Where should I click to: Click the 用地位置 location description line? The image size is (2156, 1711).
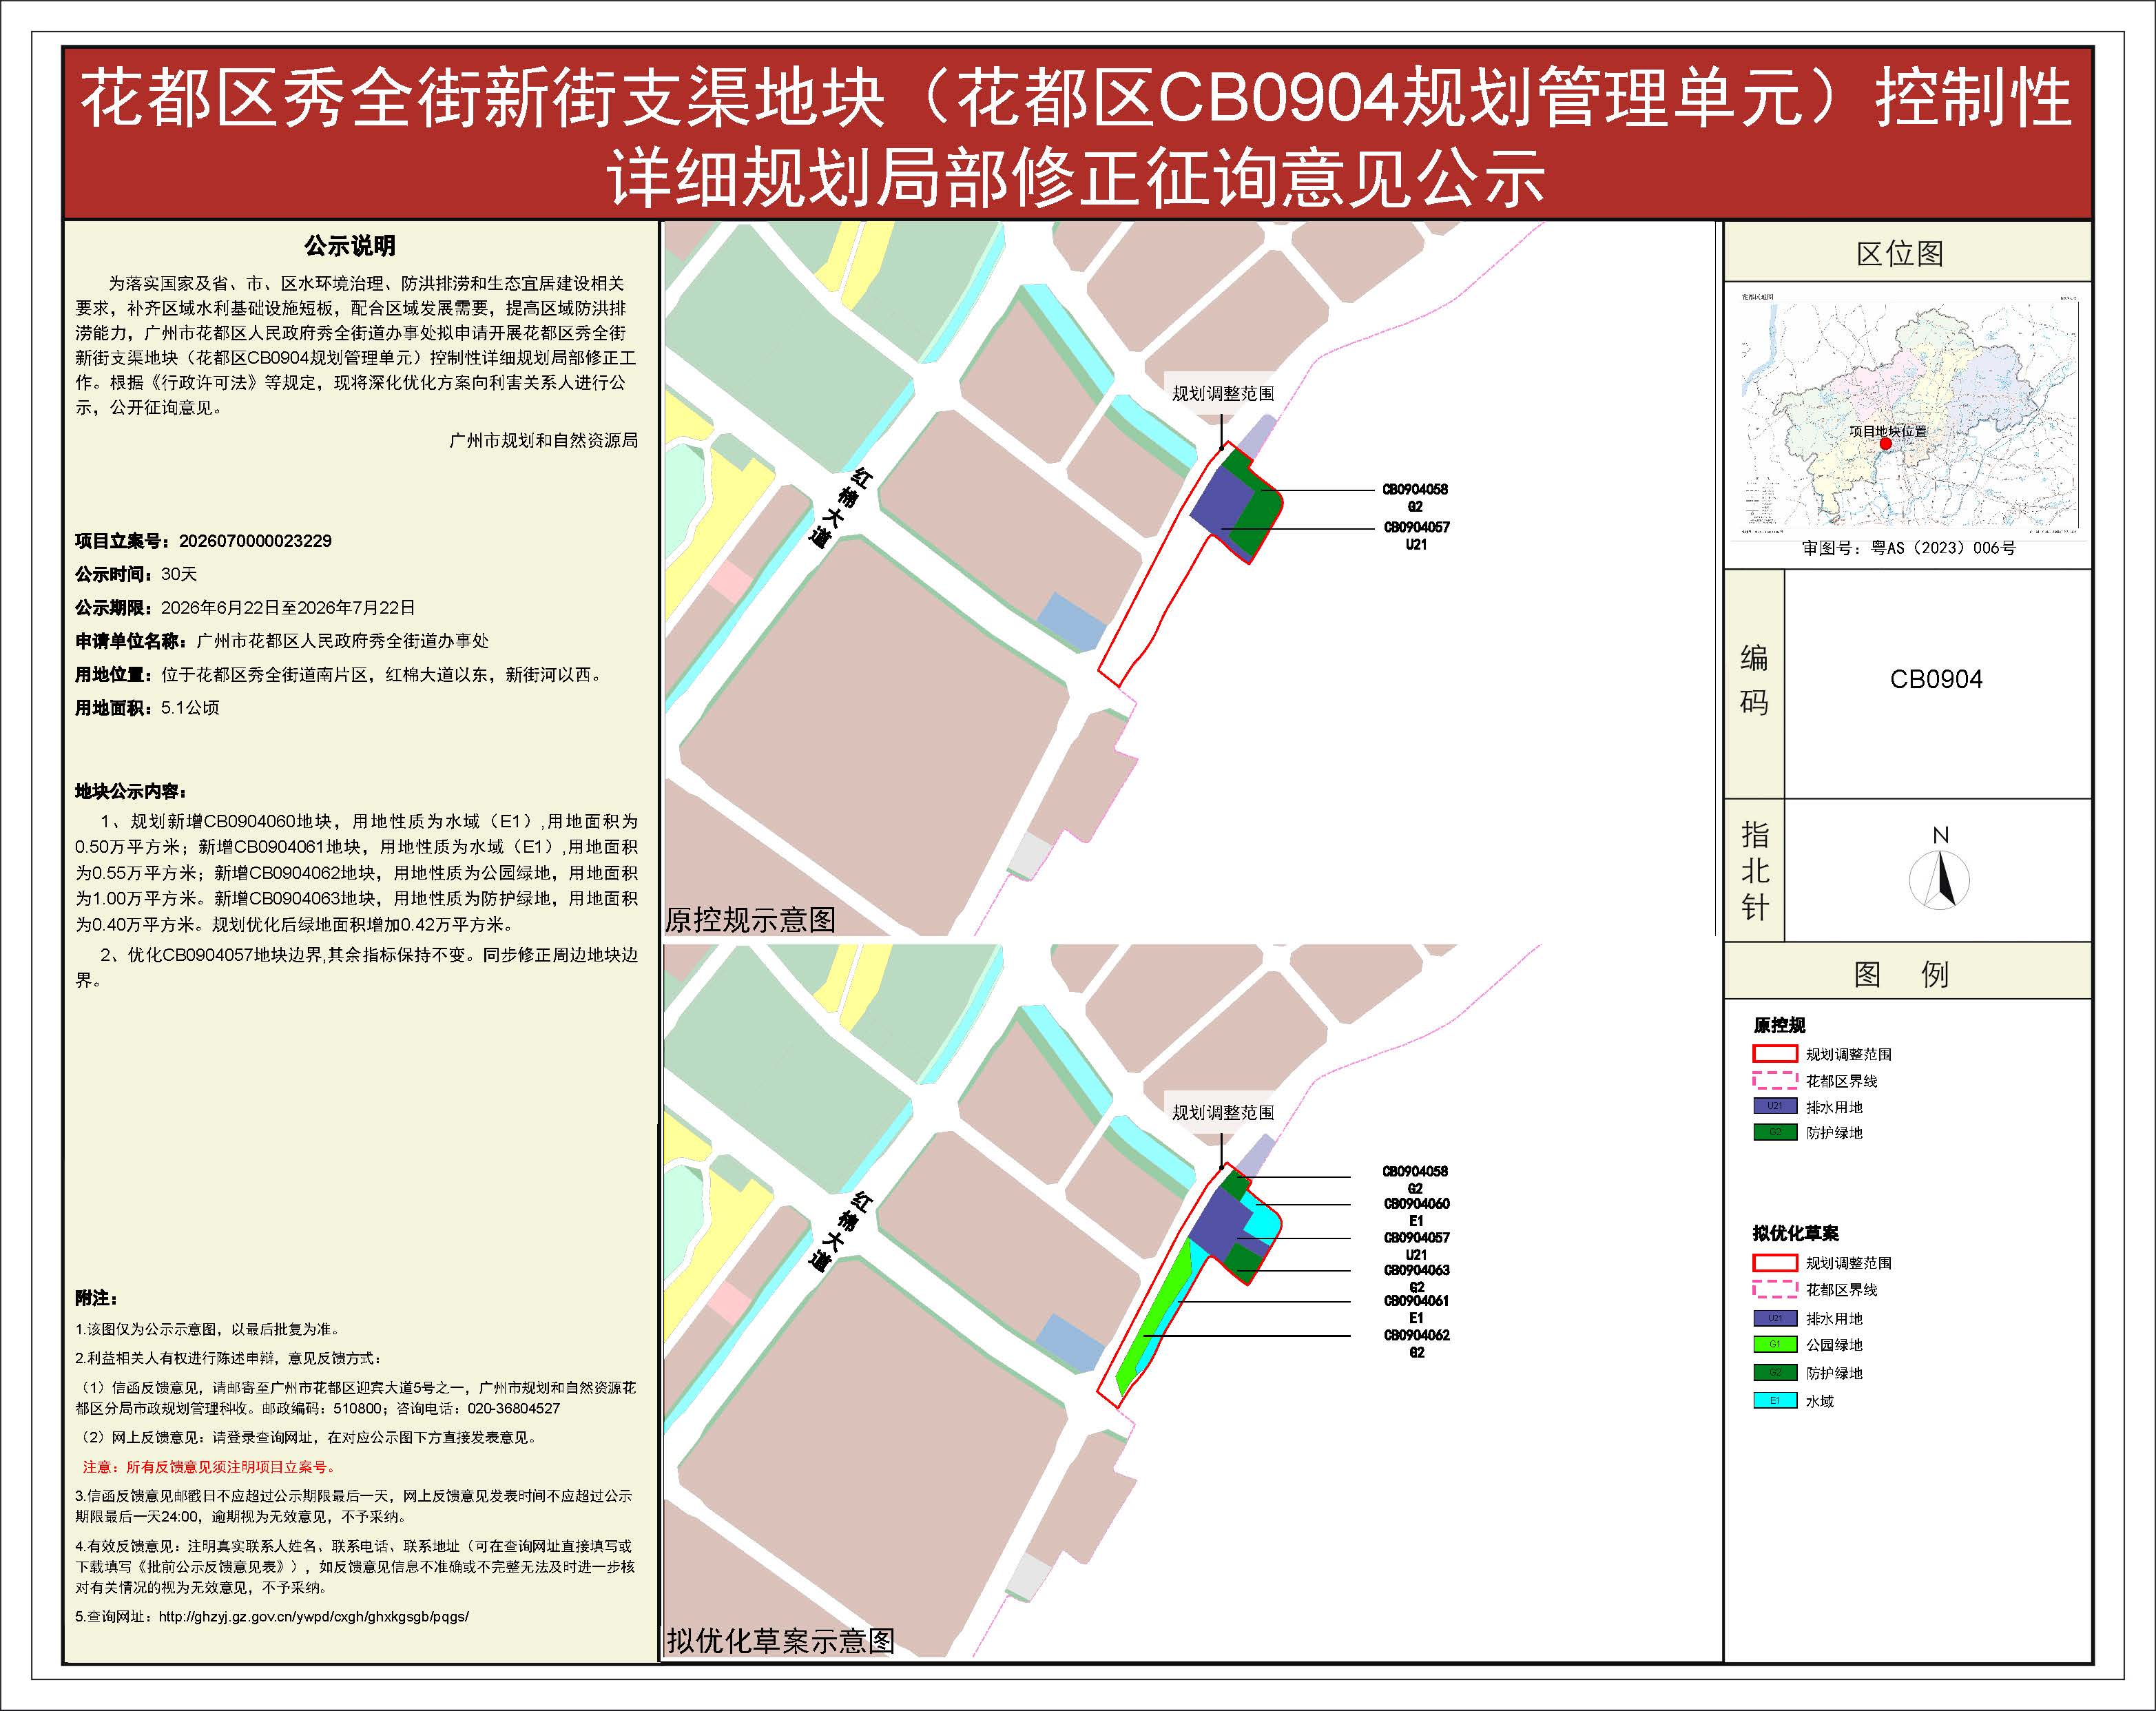pos(340,675)
